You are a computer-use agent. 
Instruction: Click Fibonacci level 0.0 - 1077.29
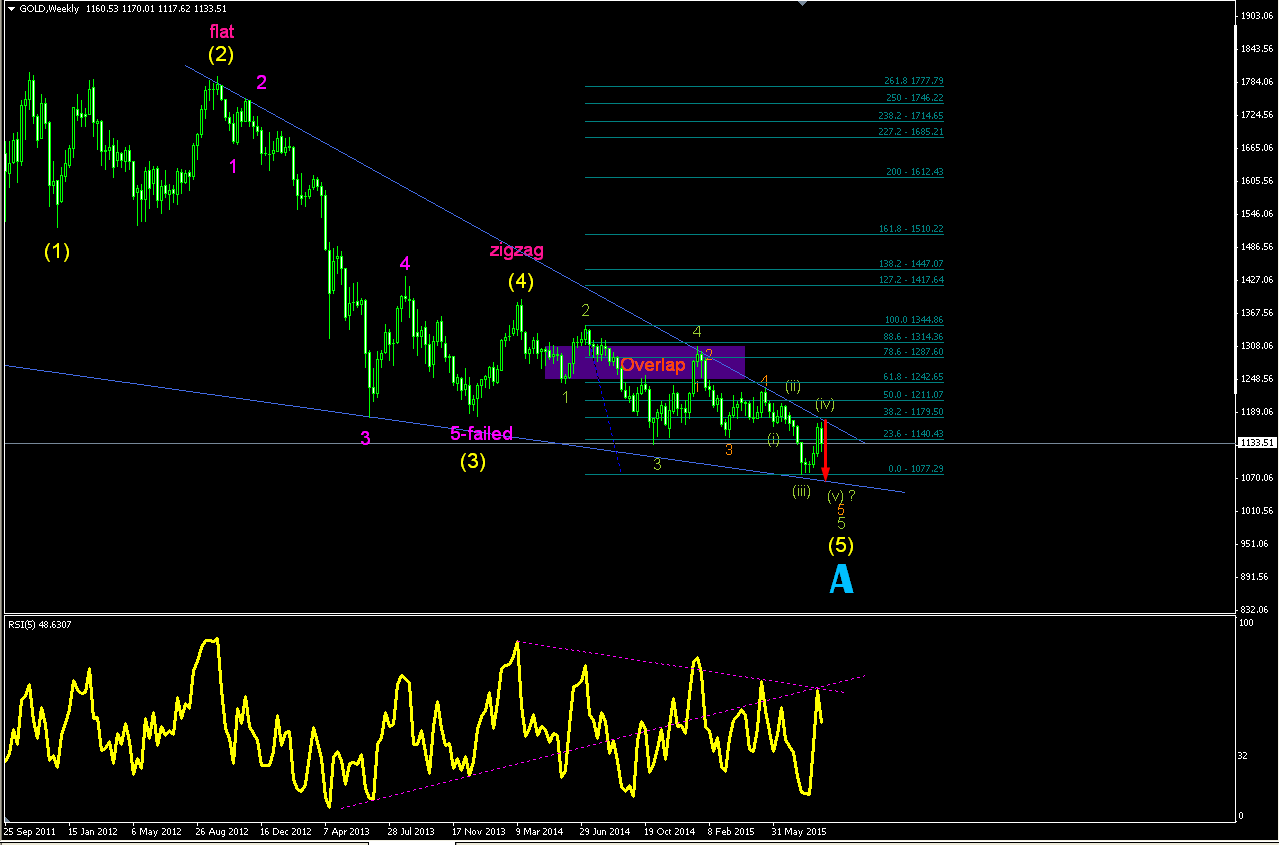pyautogui.click(x=916, y=468)
